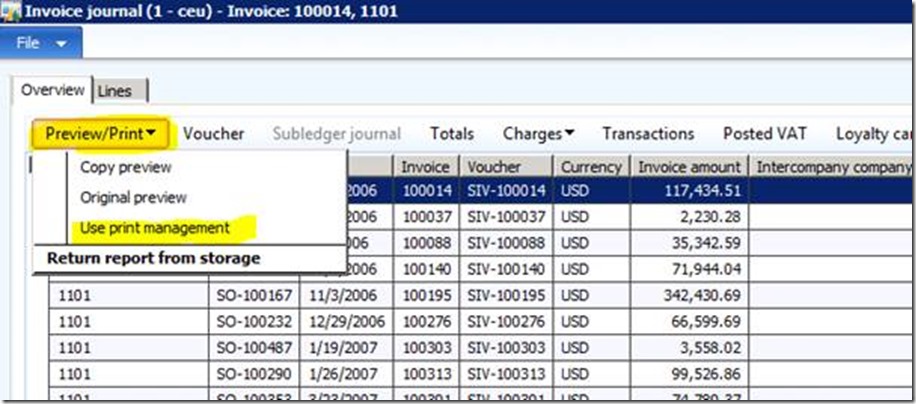The width and height of the screenshot is (916, 404).
Task: Expand the Charges dropdown
Action: click(x=538, y=133)
